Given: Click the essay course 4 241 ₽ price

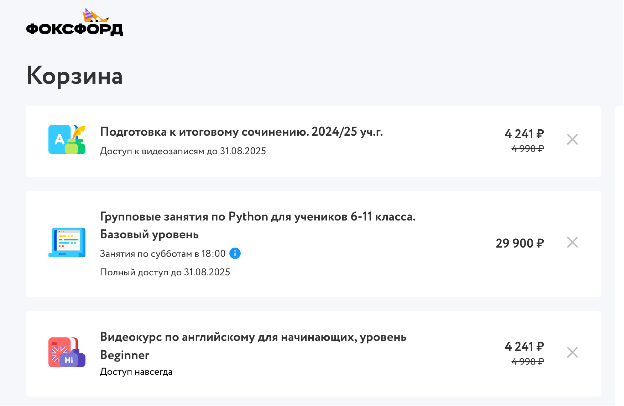Looking at the screenshot, I should (x=524, y=133).
